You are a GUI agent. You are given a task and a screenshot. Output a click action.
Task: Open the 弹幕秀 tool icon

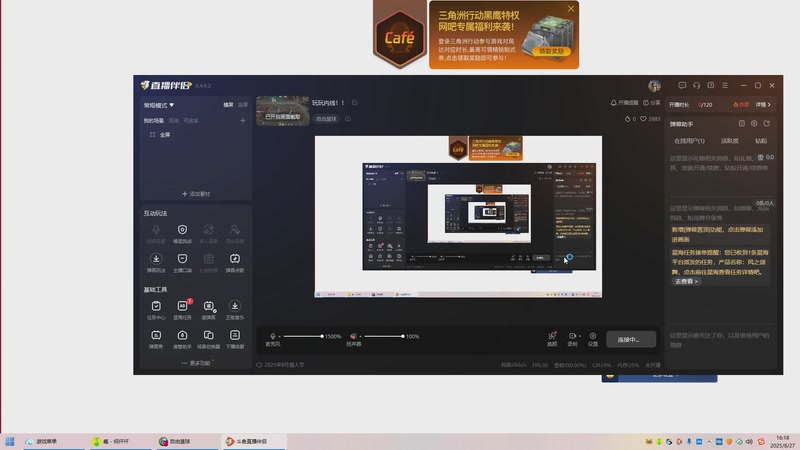tap(156, 335)
